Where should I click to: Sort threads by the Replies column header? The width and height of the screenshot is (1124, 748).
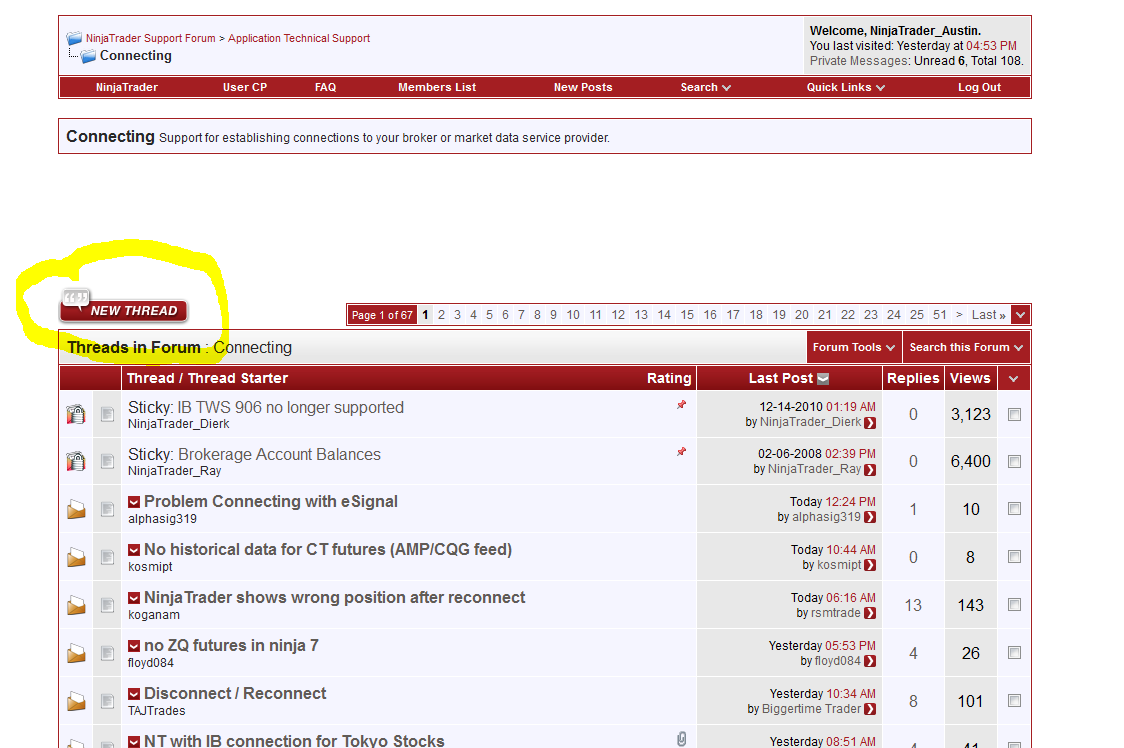coord(913,378)
